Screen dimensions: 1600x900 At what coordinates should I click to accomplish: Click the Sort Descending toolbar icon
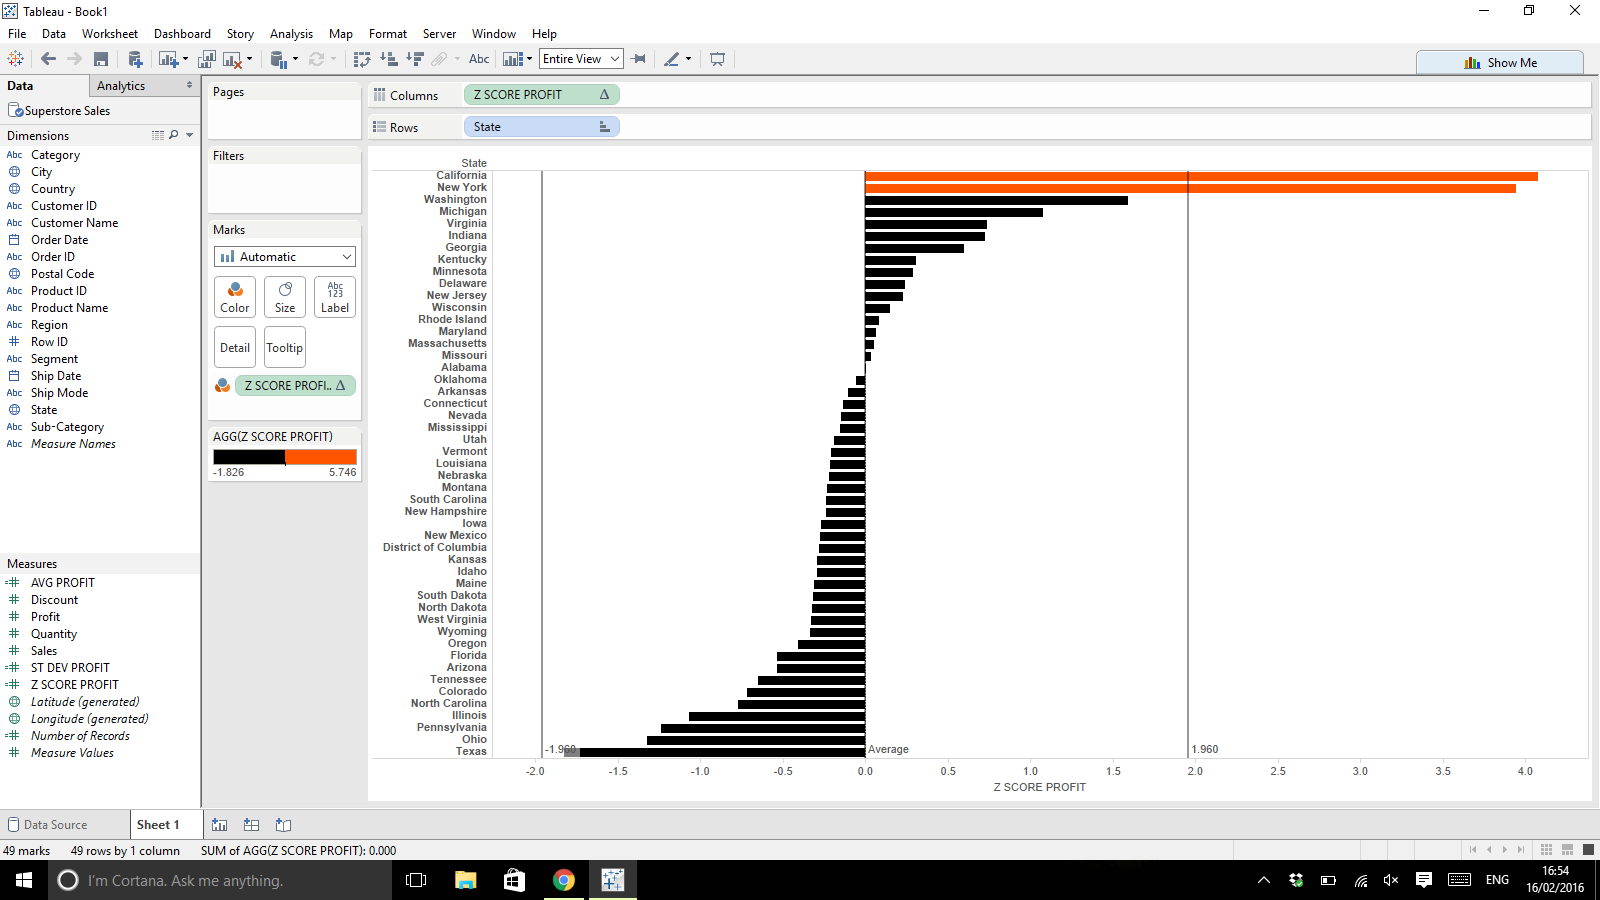415,59
